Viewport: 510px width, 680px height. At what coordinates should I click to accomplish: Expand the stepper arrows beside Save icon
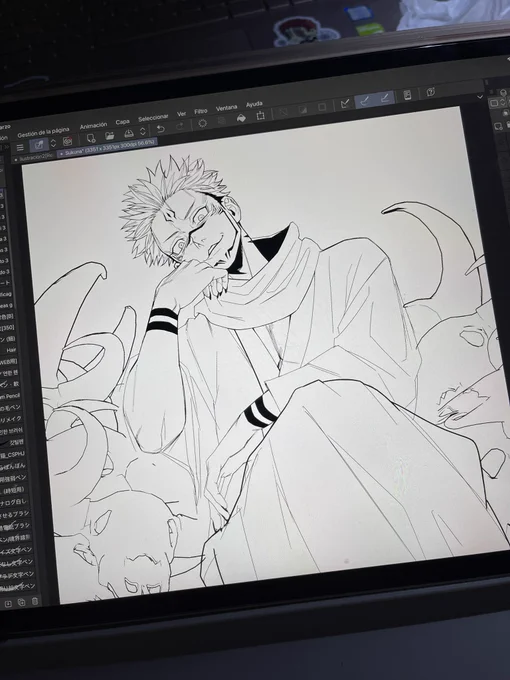pyautogui.click(x=142, y=131)
